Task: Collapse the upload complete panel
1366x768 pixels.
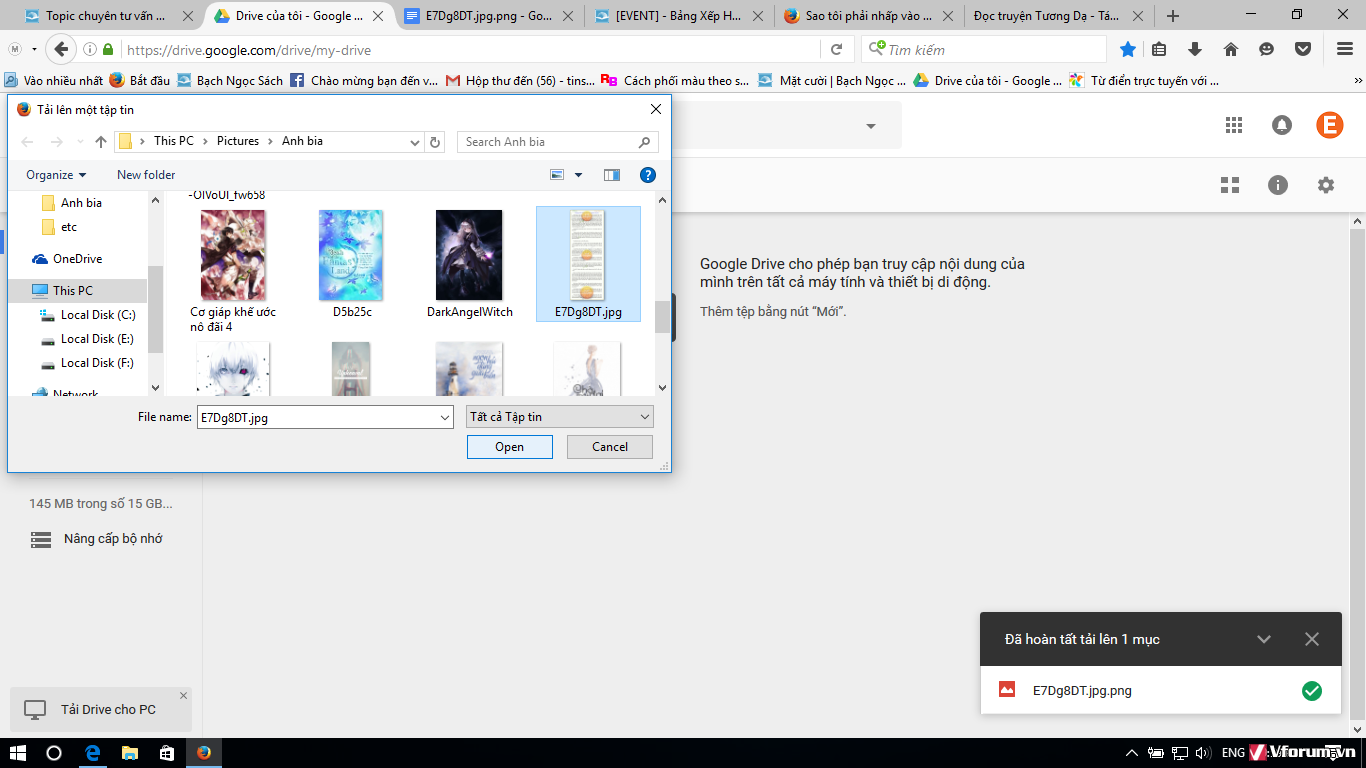Action: (x=1264, y=639)
